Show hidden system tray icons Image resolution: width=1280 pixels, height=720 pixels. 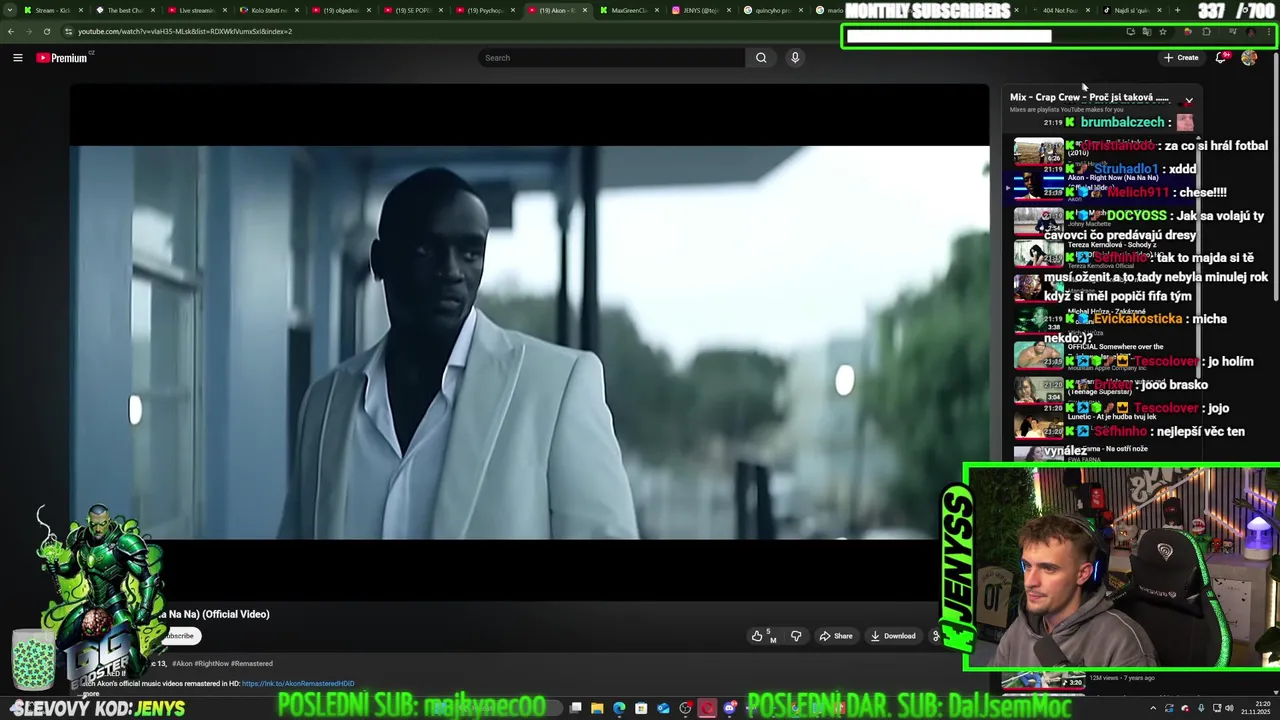[x=1153, y=709]
